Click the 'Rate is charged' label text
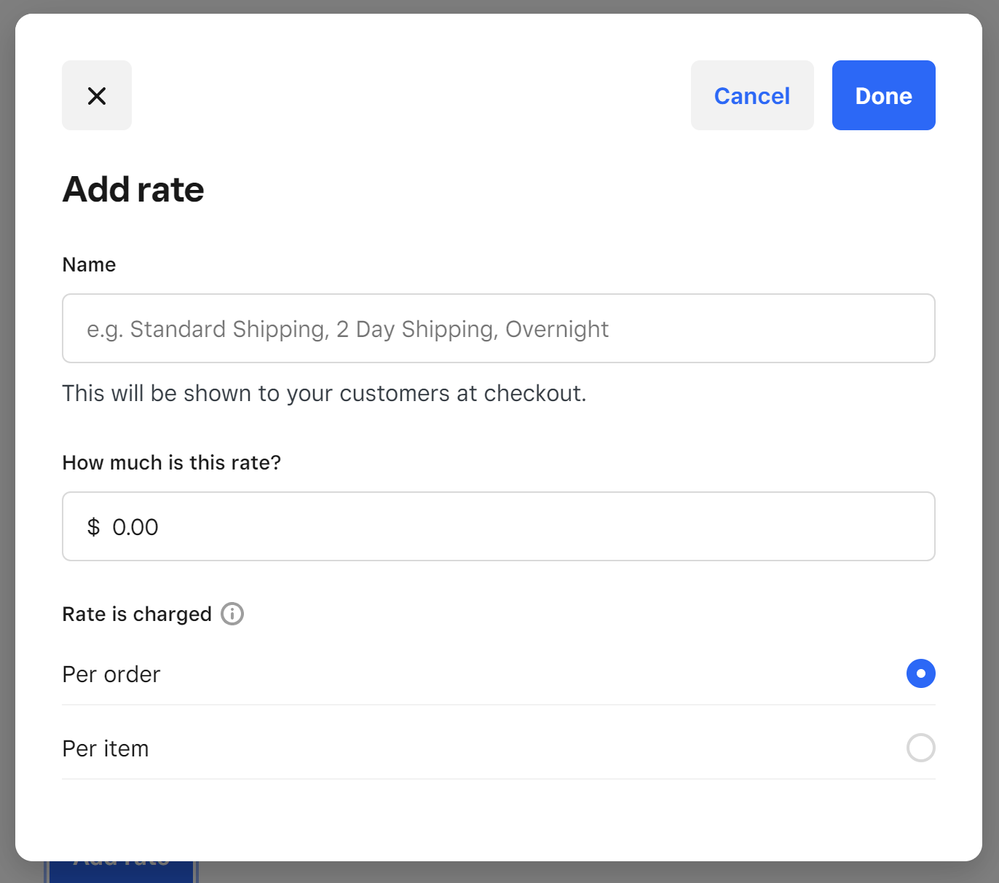This screenshot has width=999, height=883. (137, 614)
